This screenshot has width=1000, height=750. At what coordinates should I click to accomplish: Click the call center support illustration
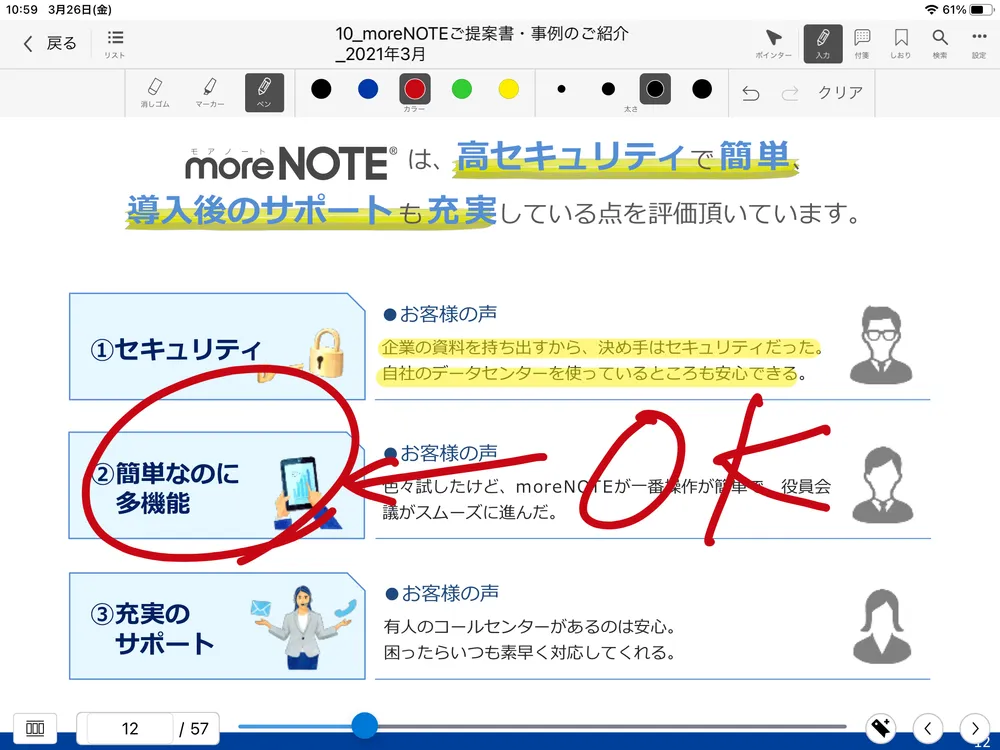point(304,628)
